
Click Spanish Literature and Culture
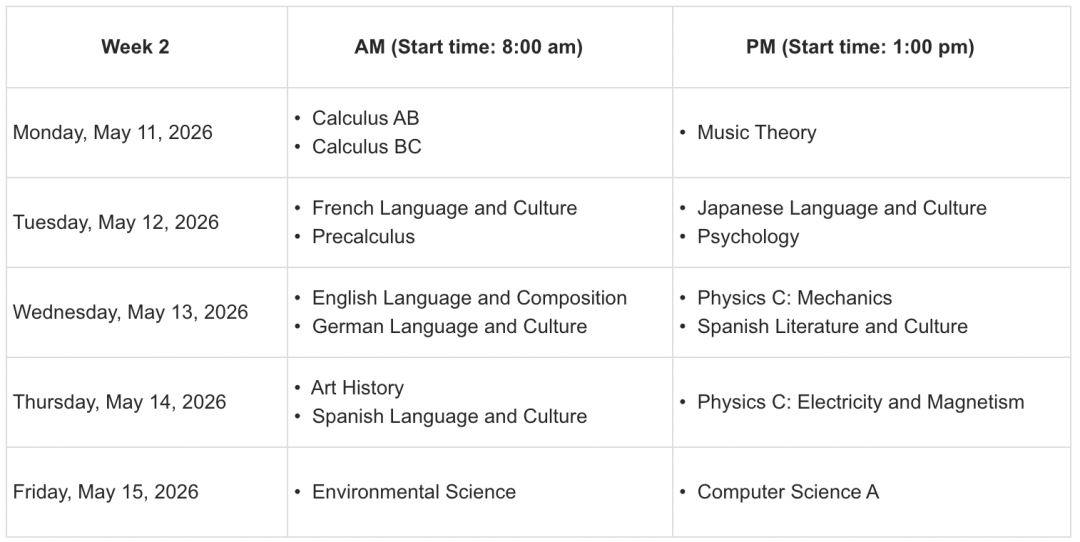coord(832,326)
